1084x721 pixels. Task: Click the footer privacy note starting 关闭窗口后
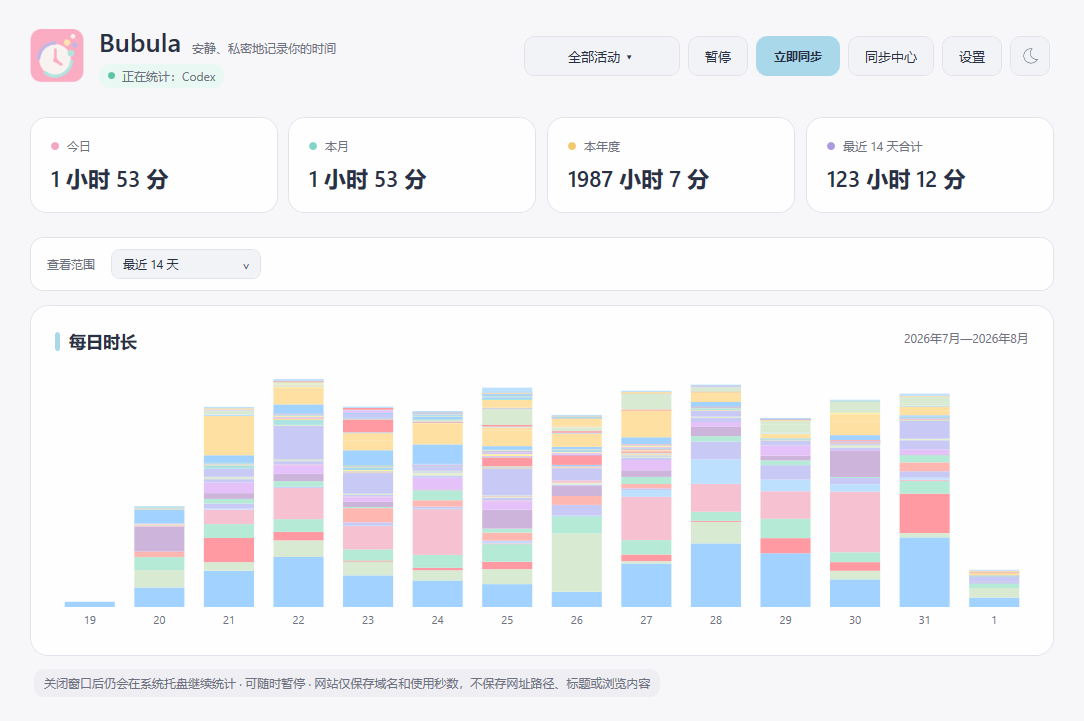tap(347, 683)
